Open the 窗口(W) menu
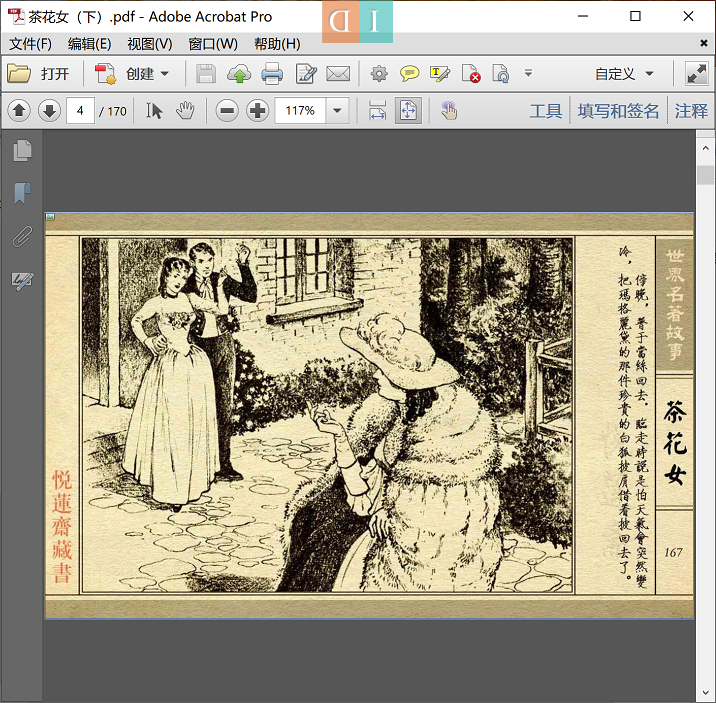The height and width of the screenshot is (703, 716). [x=213, y=44]
